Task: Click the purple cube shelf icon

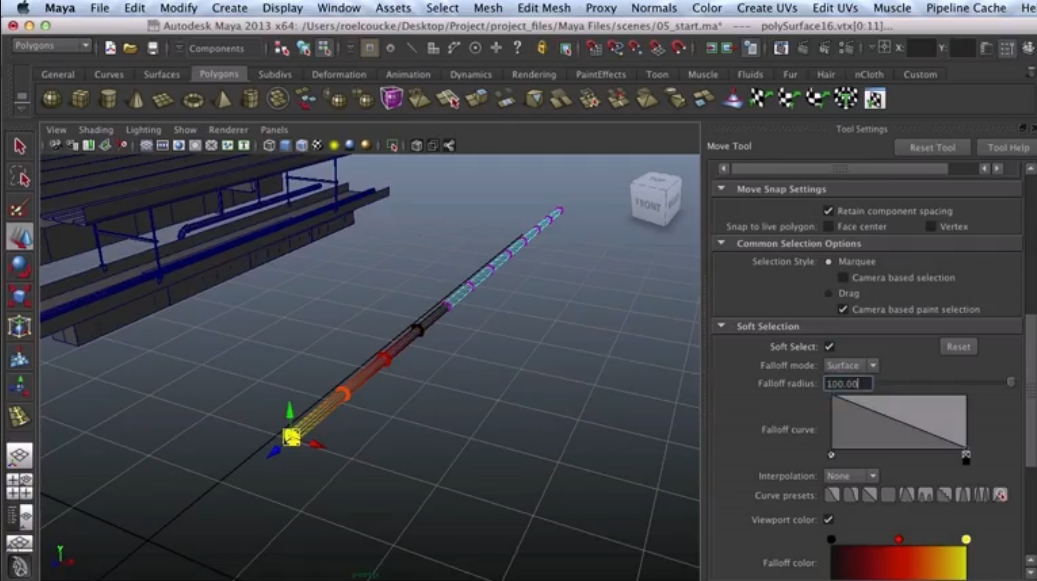Action: point(392,99)
